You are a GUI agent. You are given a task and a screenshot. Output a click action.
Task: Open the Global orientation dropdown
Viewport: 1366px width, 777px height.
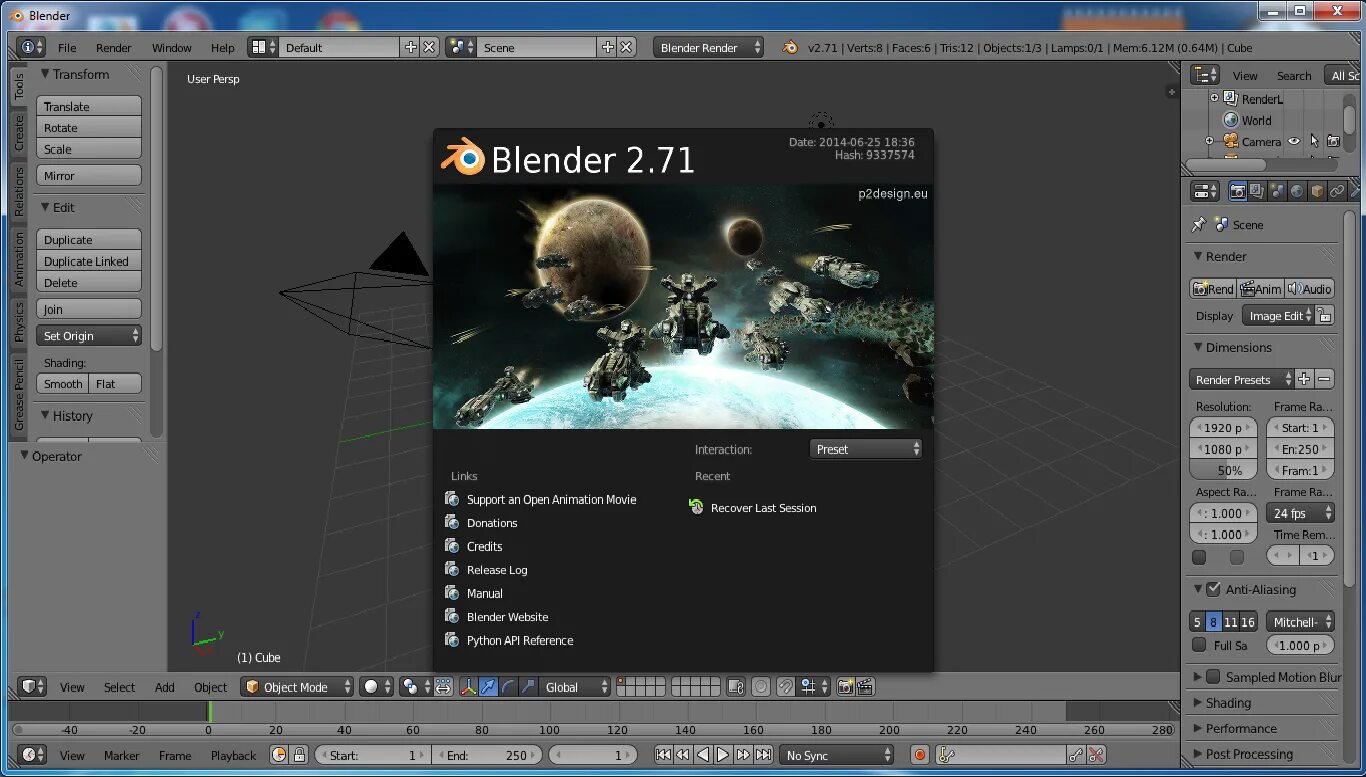click(x=575, y=687)
